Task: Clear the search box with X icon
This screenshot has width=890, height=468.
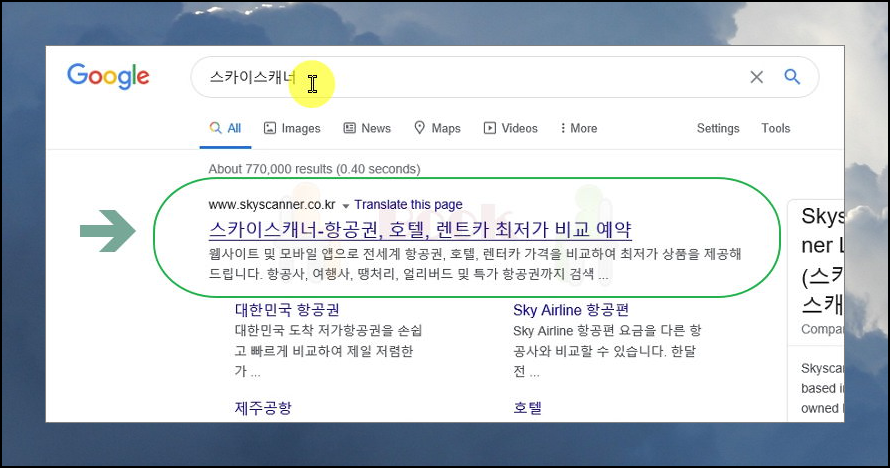Action: point(756,77)
